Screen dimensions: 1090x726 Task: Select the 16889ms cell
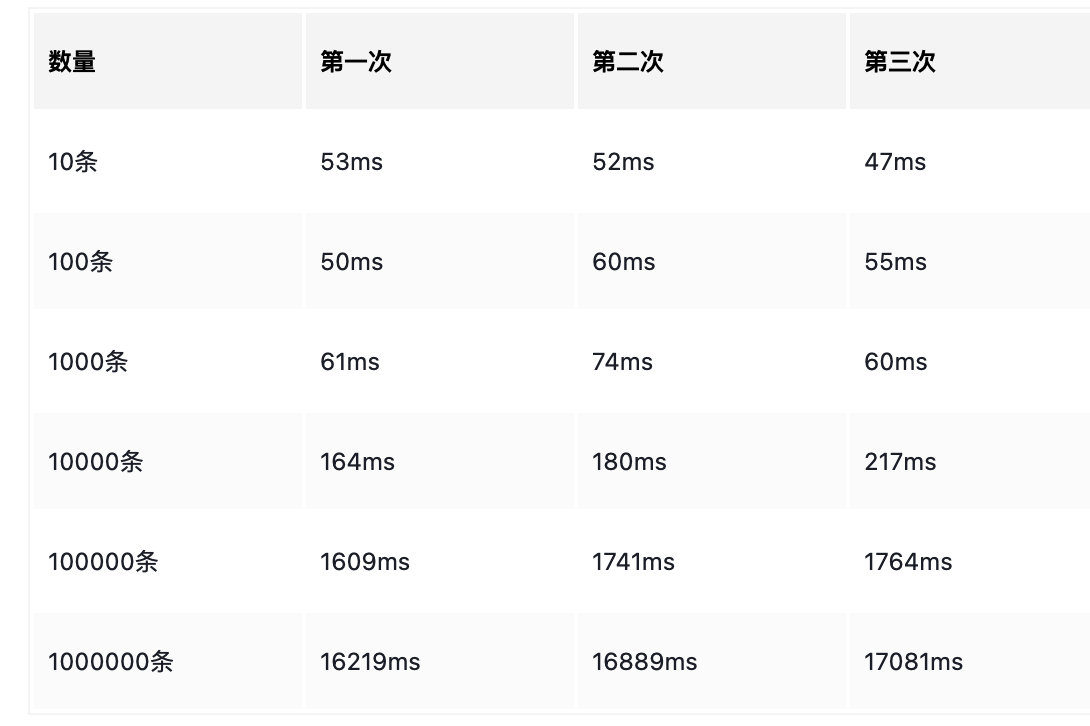712,661
